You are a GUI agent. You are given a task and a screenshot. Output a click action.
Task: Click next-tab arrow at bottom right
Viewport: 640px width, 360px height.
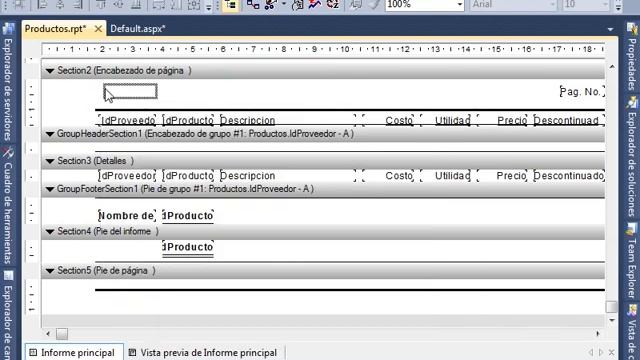[x=601, y=352]
